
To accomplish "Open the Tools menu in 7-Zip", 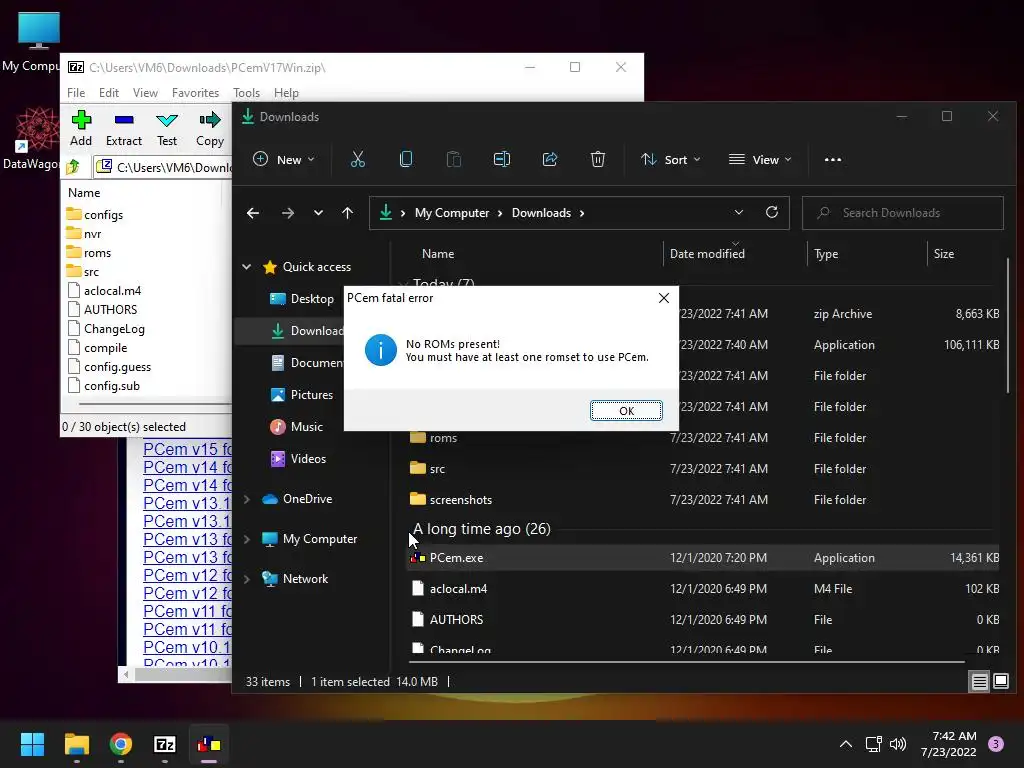I will [246, 93].
